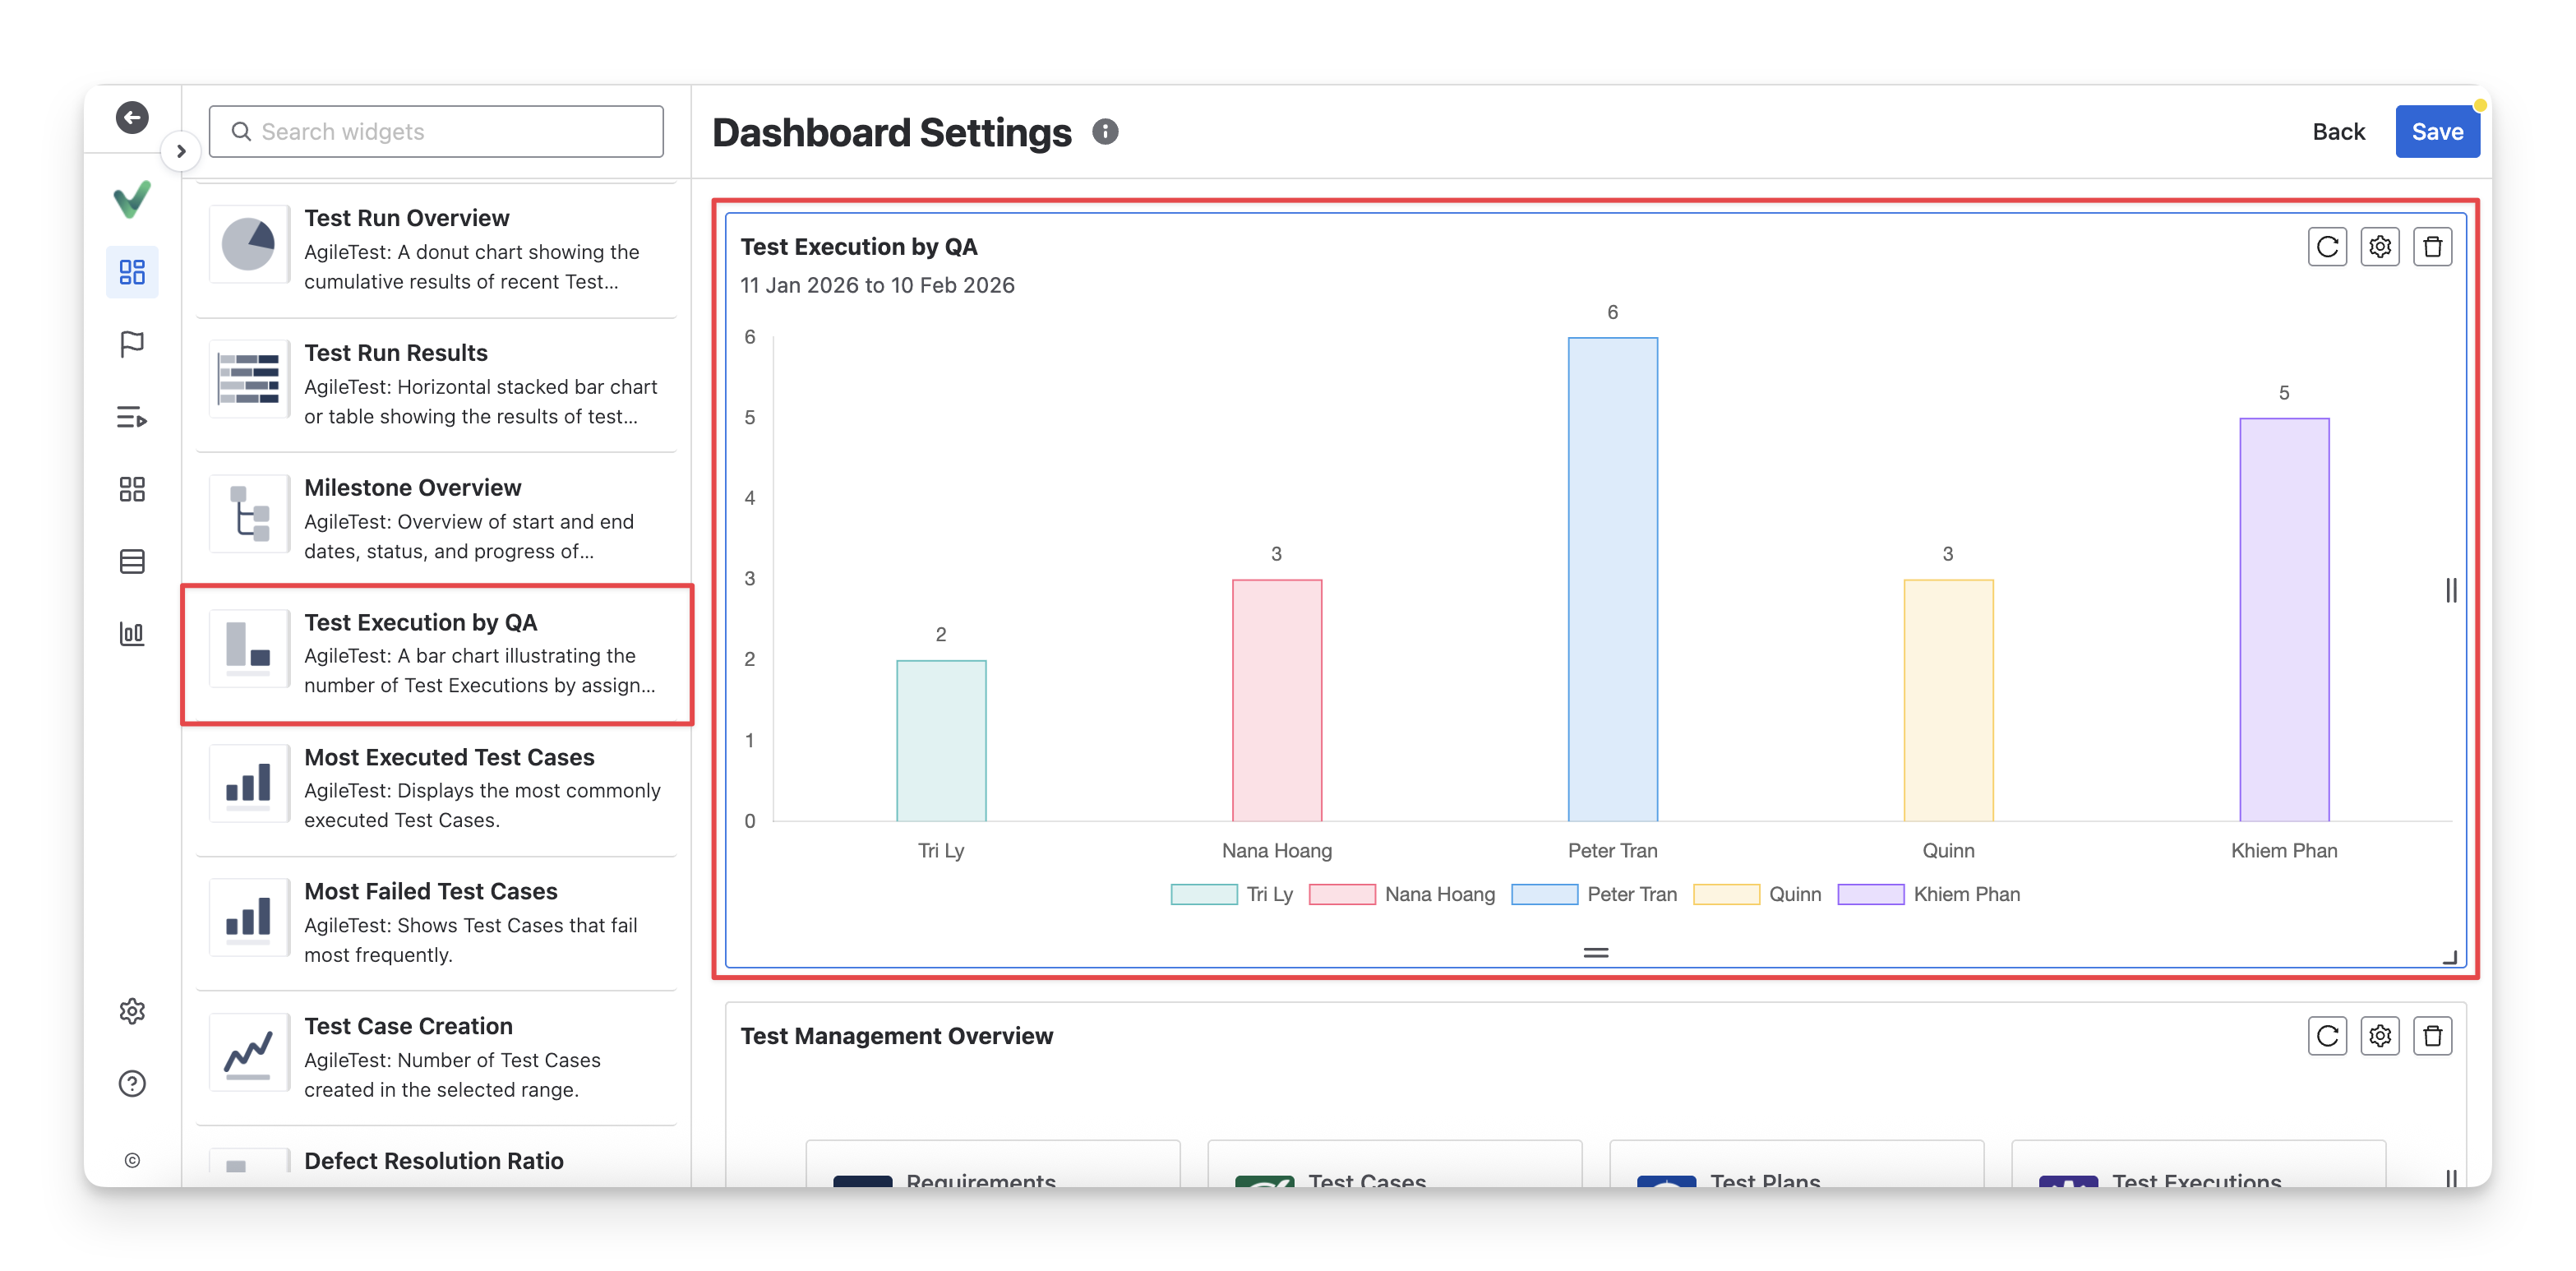Open the help question mark icon
Screen dimensions: 2576x1271
[x=132, y=1084]
